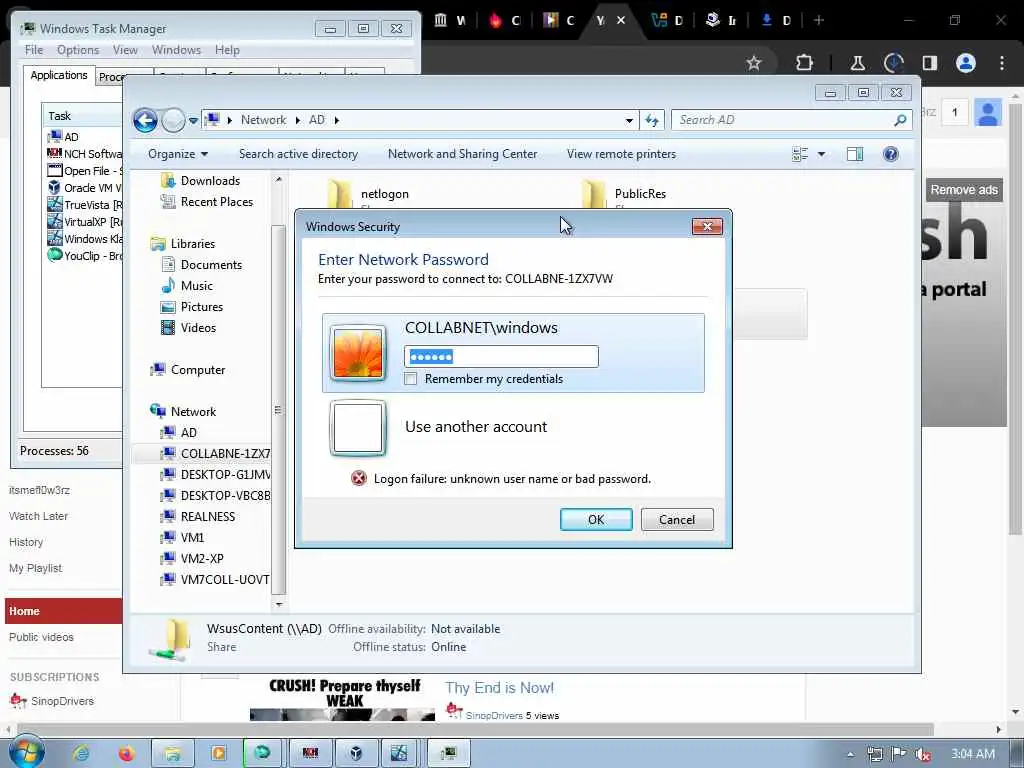Click the Explorer help question mark icon
The width and height of the screenshot is (1024, 768).
point(891,154)
